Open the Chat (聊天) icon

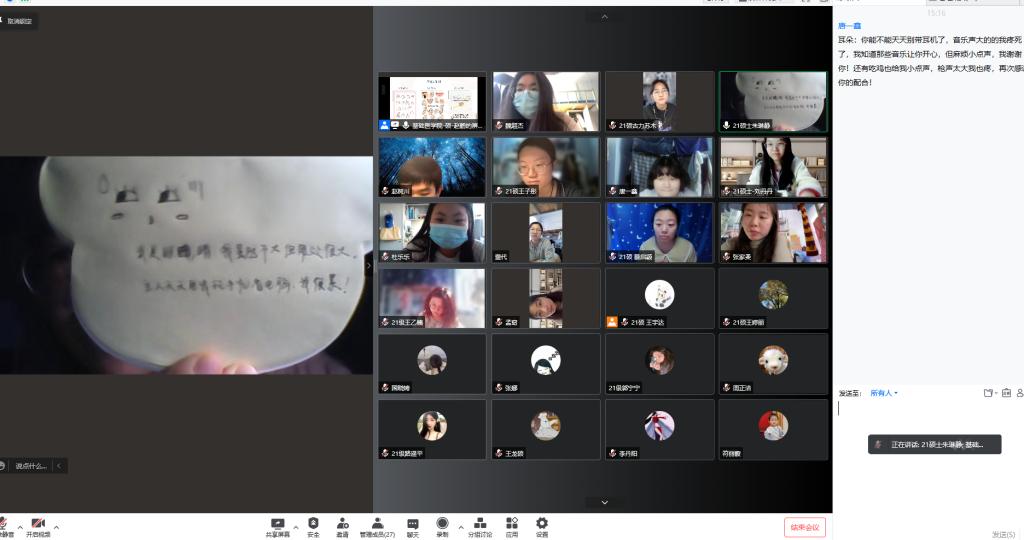(413, 524)
